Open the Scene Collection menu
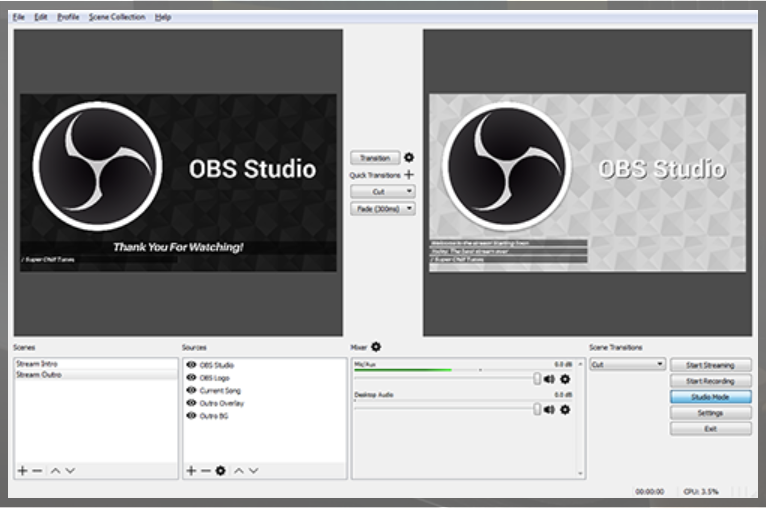Viewport: 766px width, 508px height. tap(117, 17)
